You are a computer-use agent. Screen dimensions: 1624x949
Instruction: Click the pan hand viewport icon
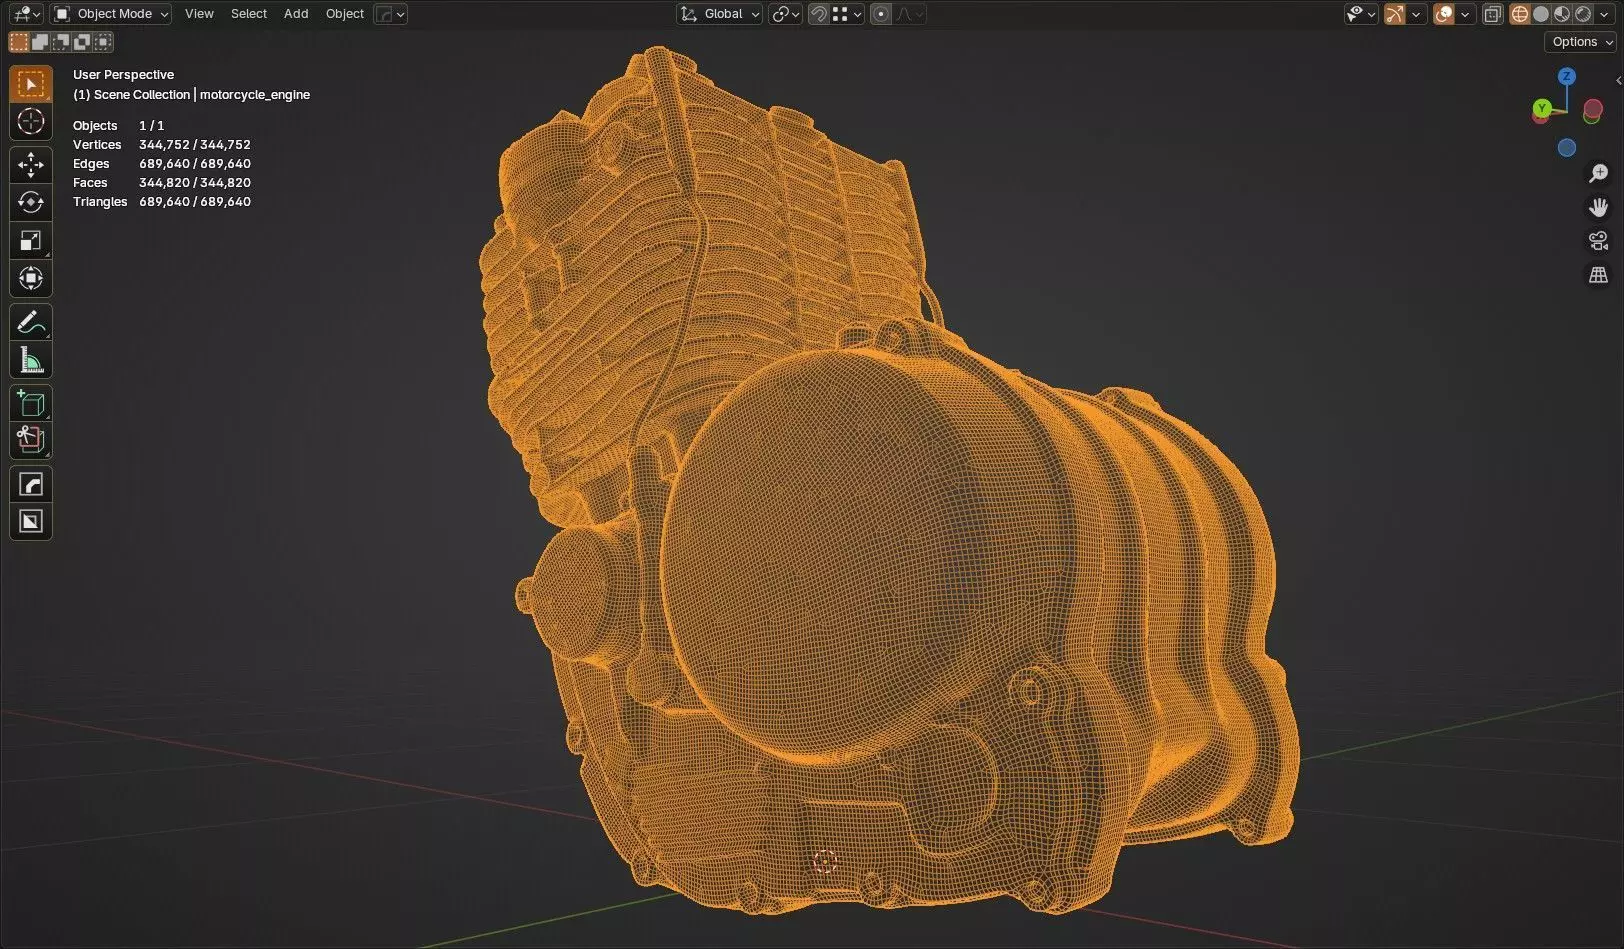1598,207
